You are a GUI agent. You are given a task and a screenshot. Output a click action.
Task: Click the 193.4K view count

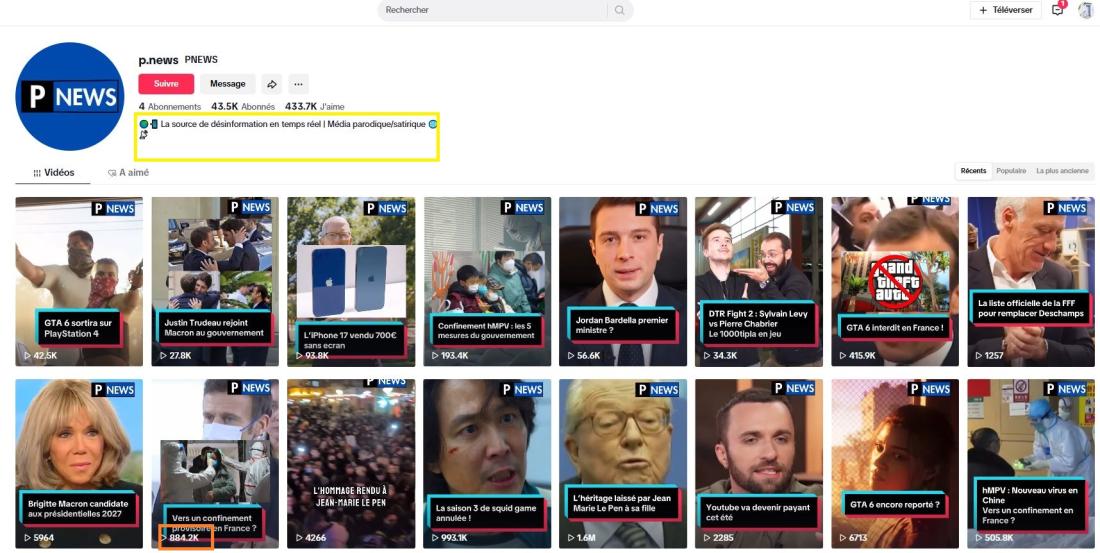point(450,355)
